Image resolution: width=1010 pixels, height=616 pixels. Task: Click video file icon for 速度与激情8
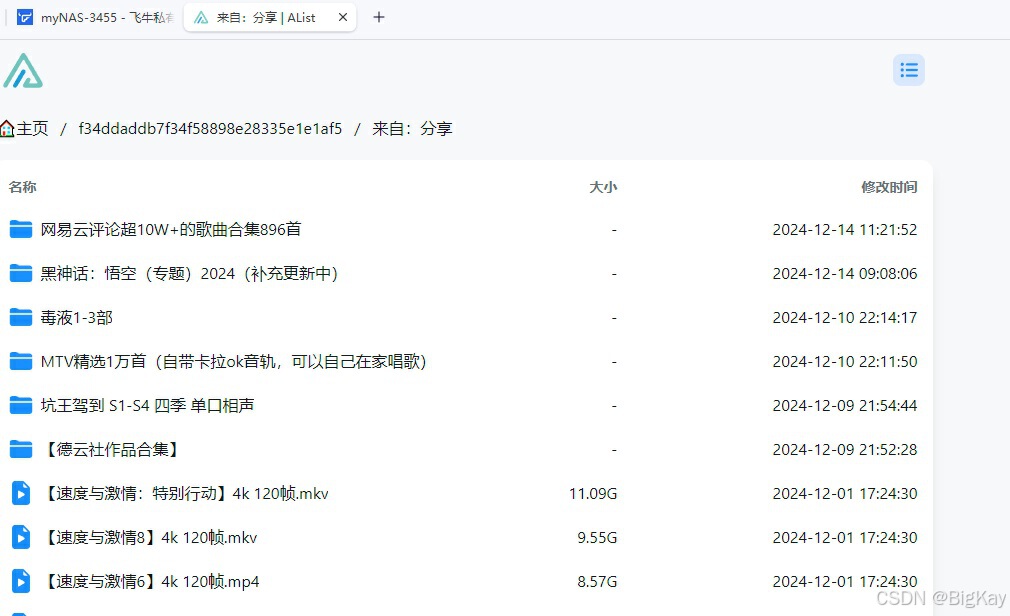21,537
